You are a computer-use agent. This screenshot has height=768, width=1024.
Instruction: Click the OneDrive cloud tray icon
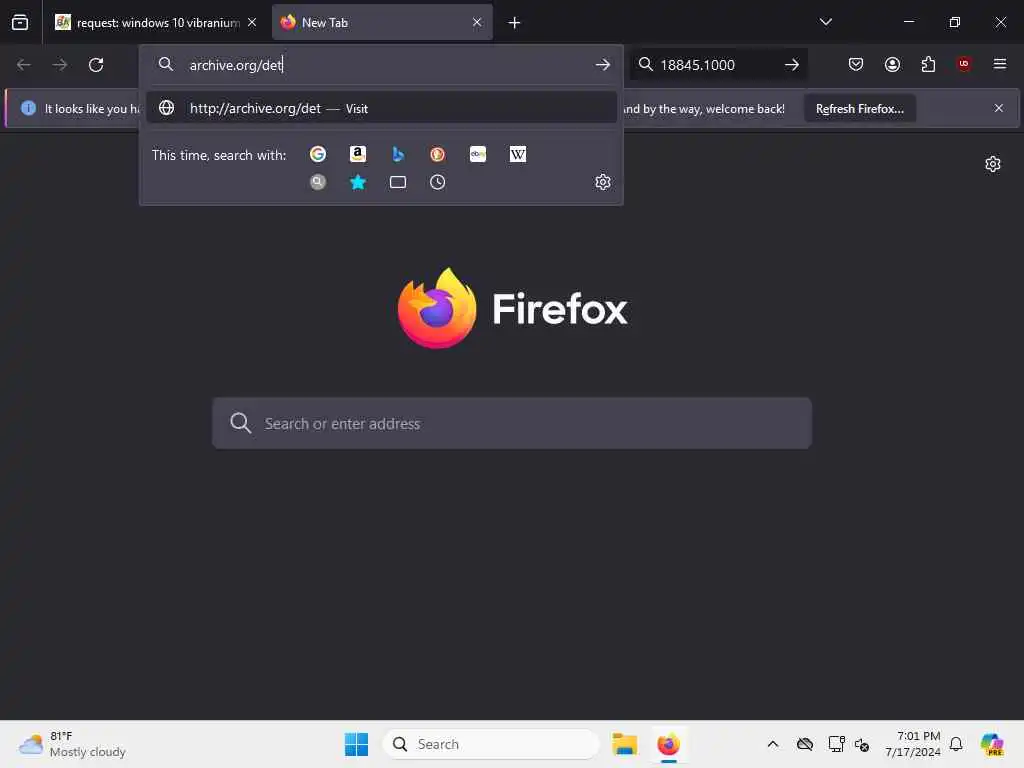805,744
